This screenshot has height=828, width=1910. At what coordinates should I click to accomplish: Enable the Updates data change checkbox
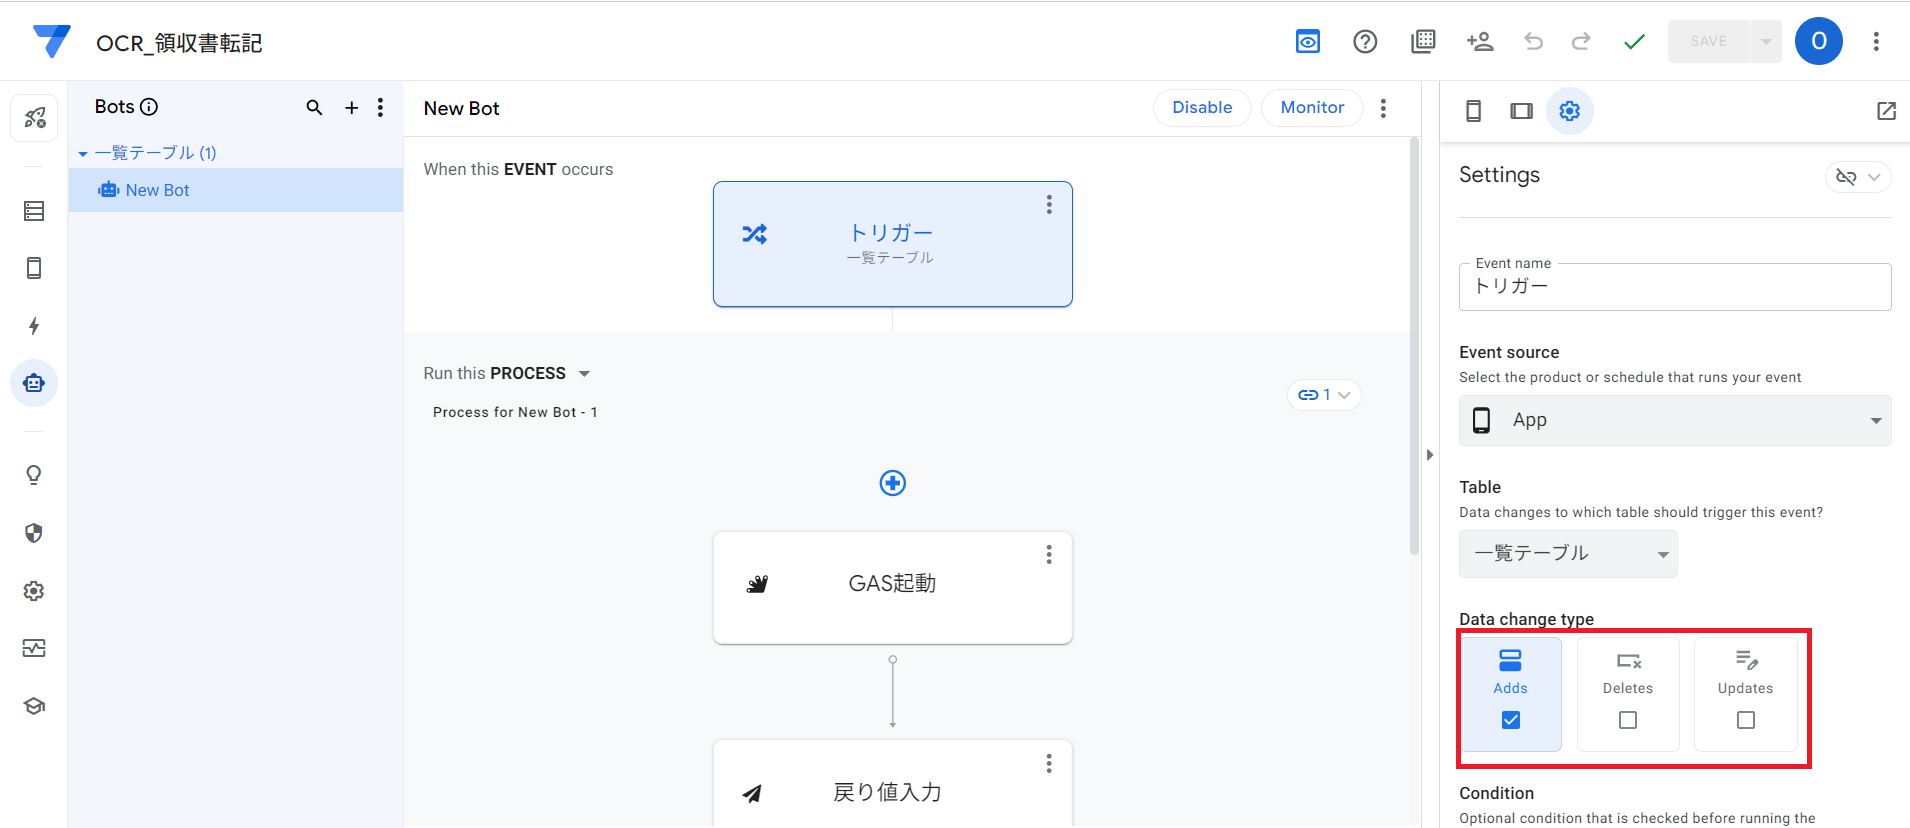1745,720
